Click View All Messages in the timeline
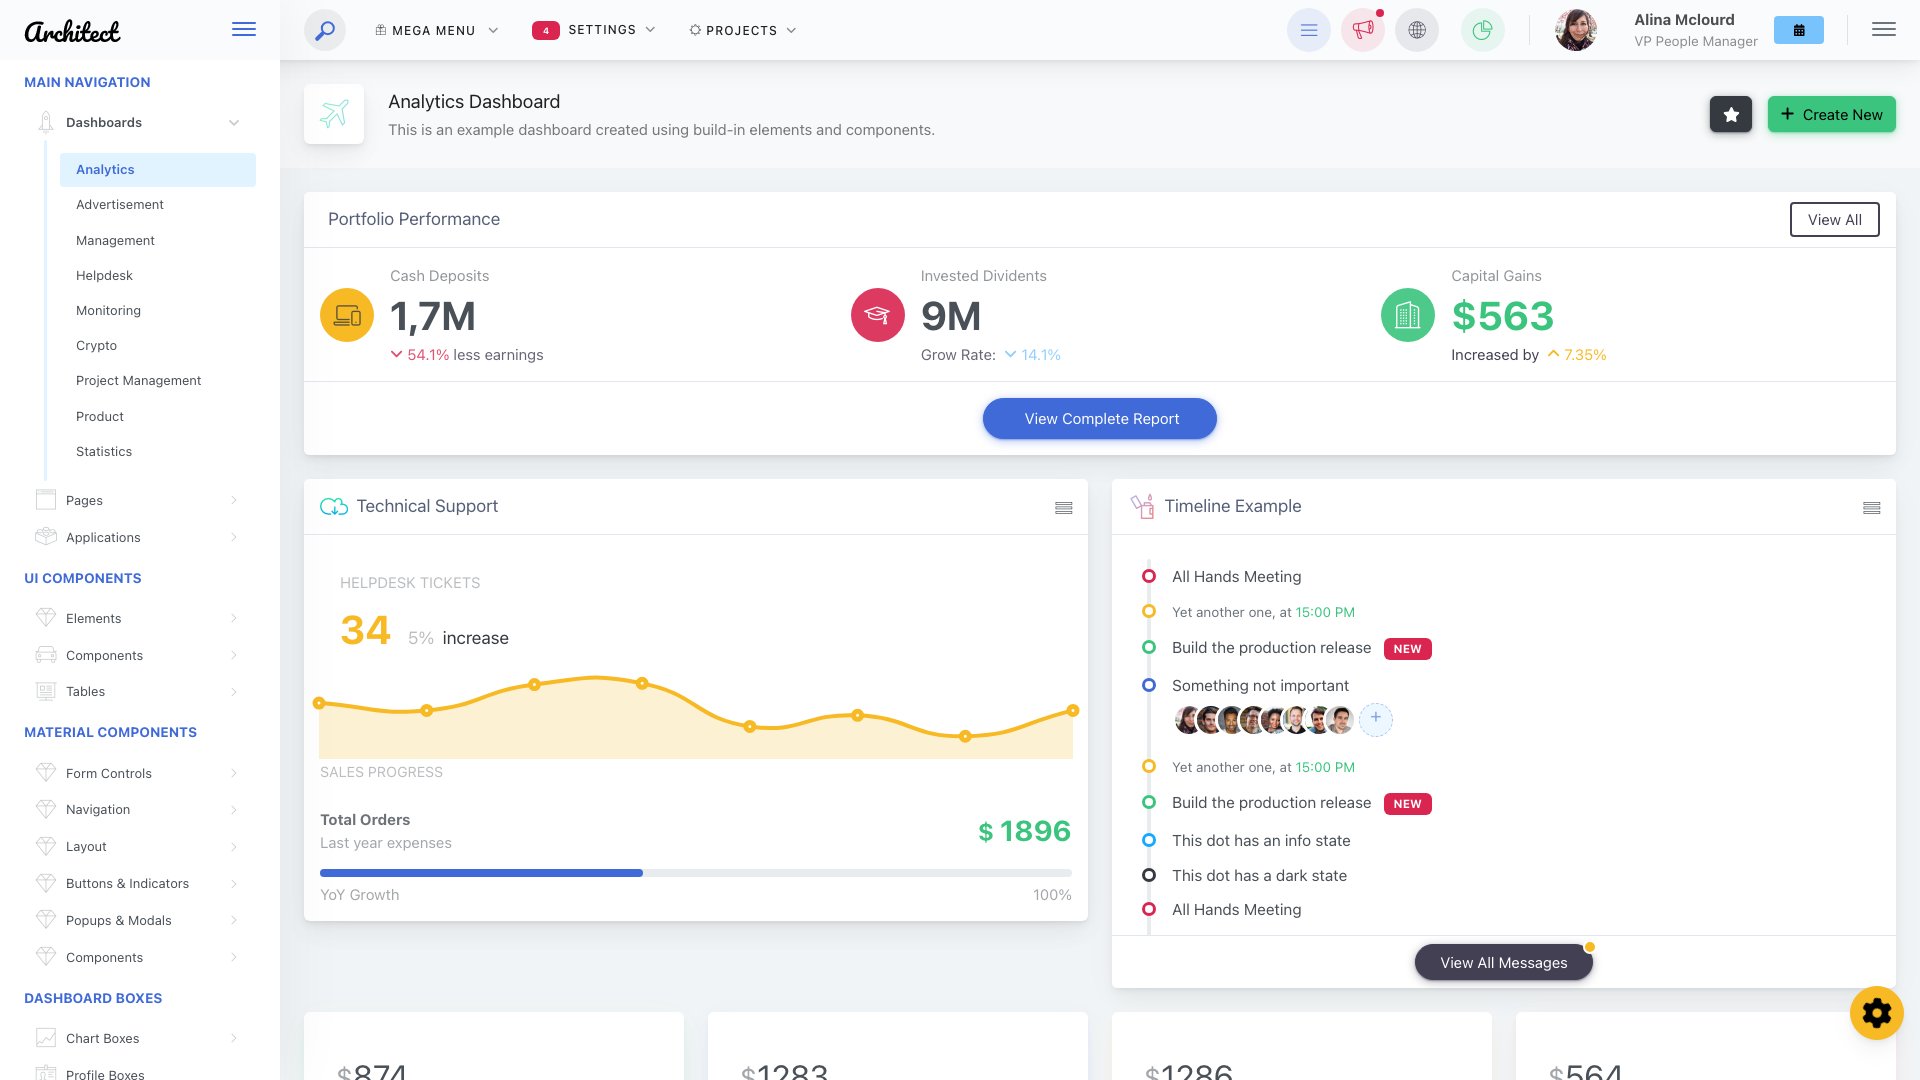Viewport: 1920px width, 1080px height. (1503, 962)
